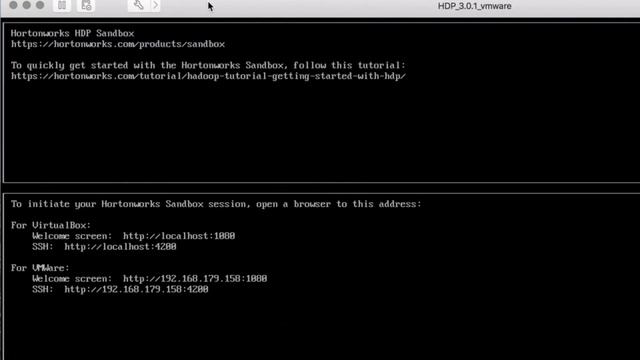Open the snapshots toolbar icon
The height and width of the screenshot is (360, 640).
click(86, 5)
